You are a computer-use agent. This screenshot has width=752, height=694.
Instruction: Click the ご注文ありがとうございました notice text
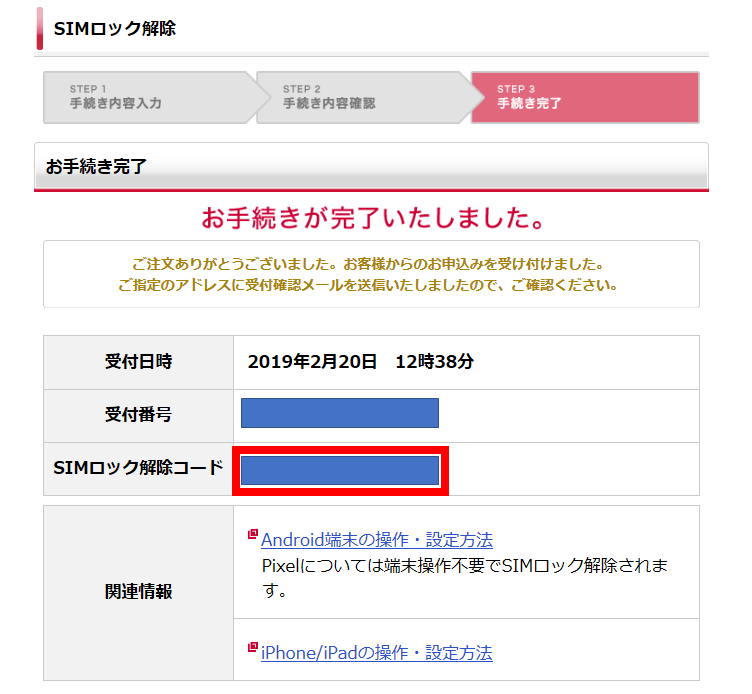pos(368,264)
